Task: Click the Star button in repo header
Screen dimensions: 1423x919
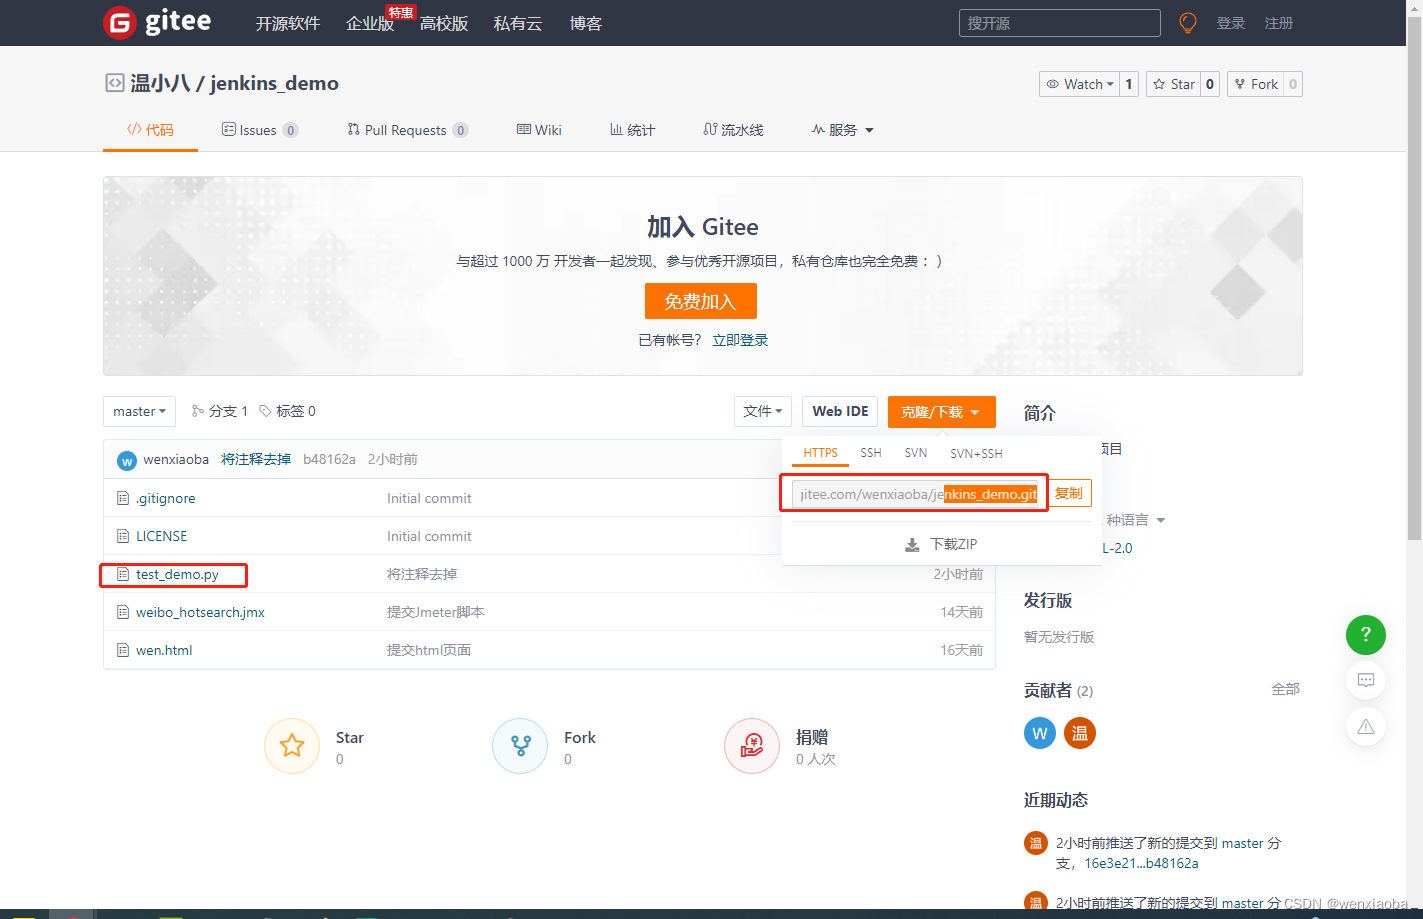Action: coord(1173,84)
